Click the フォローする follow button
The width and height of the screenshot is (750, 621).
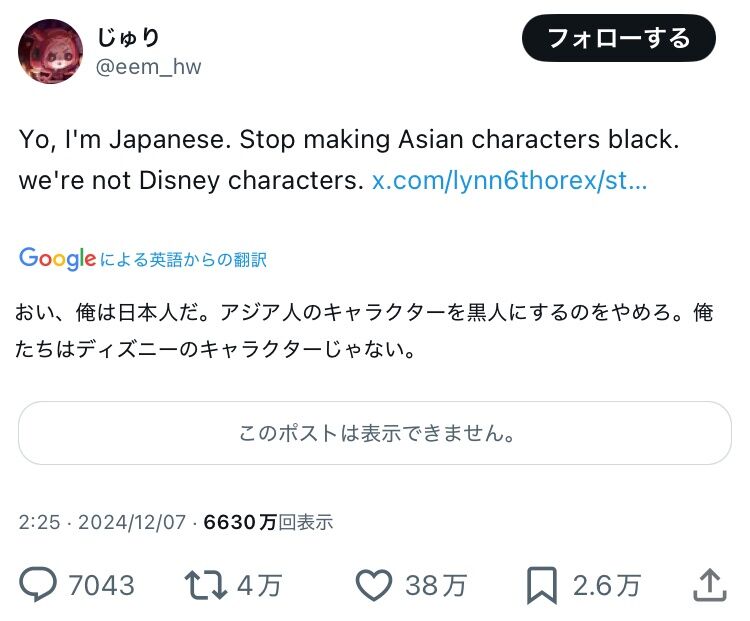coord(618,38)
